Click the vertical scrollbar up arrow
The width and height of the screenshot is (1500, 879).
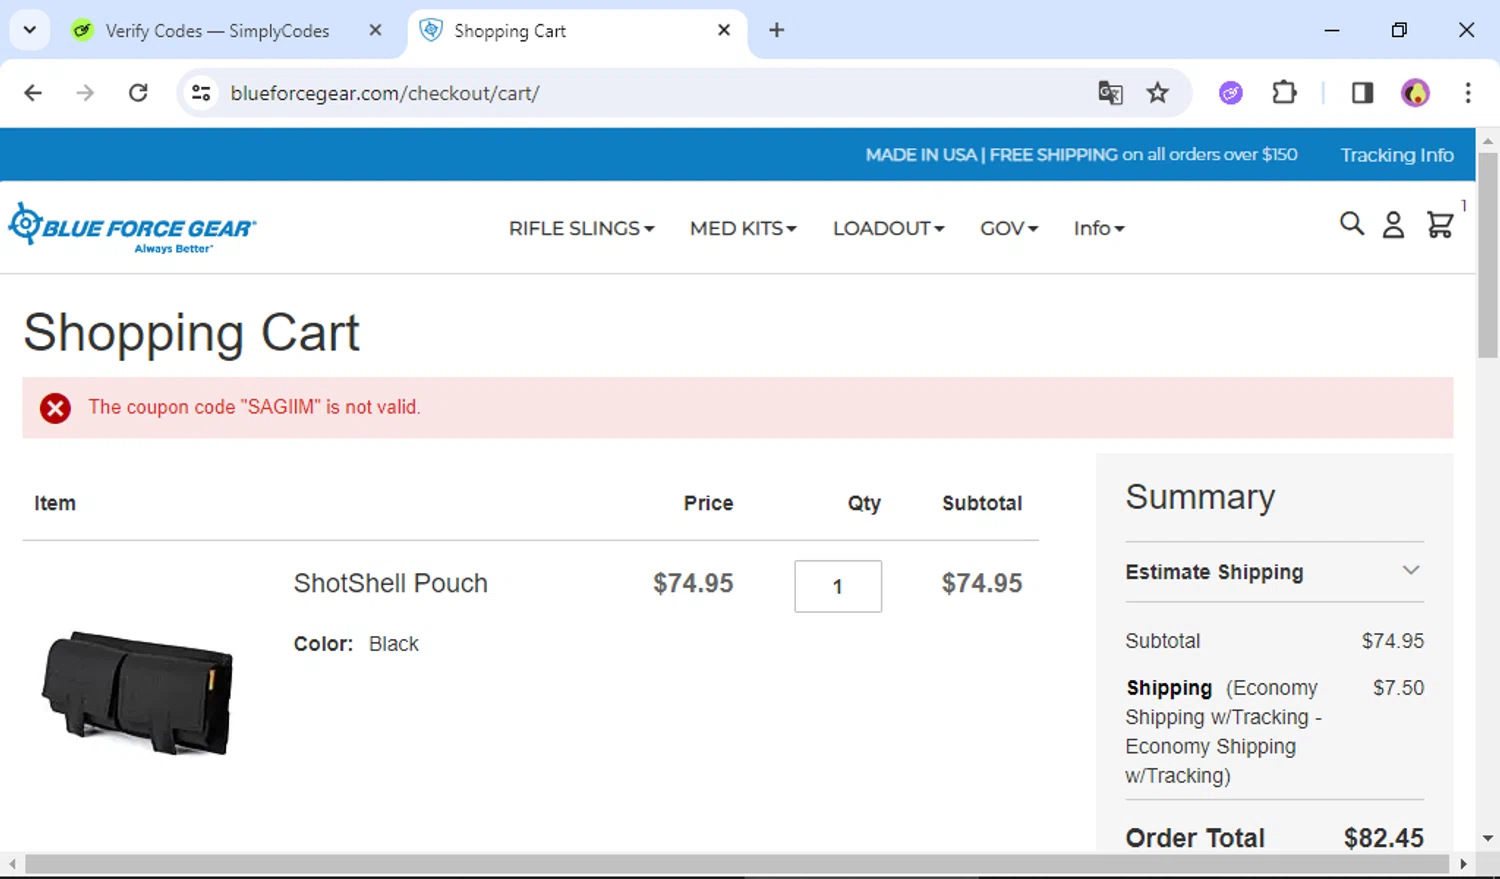[1488, 141]
